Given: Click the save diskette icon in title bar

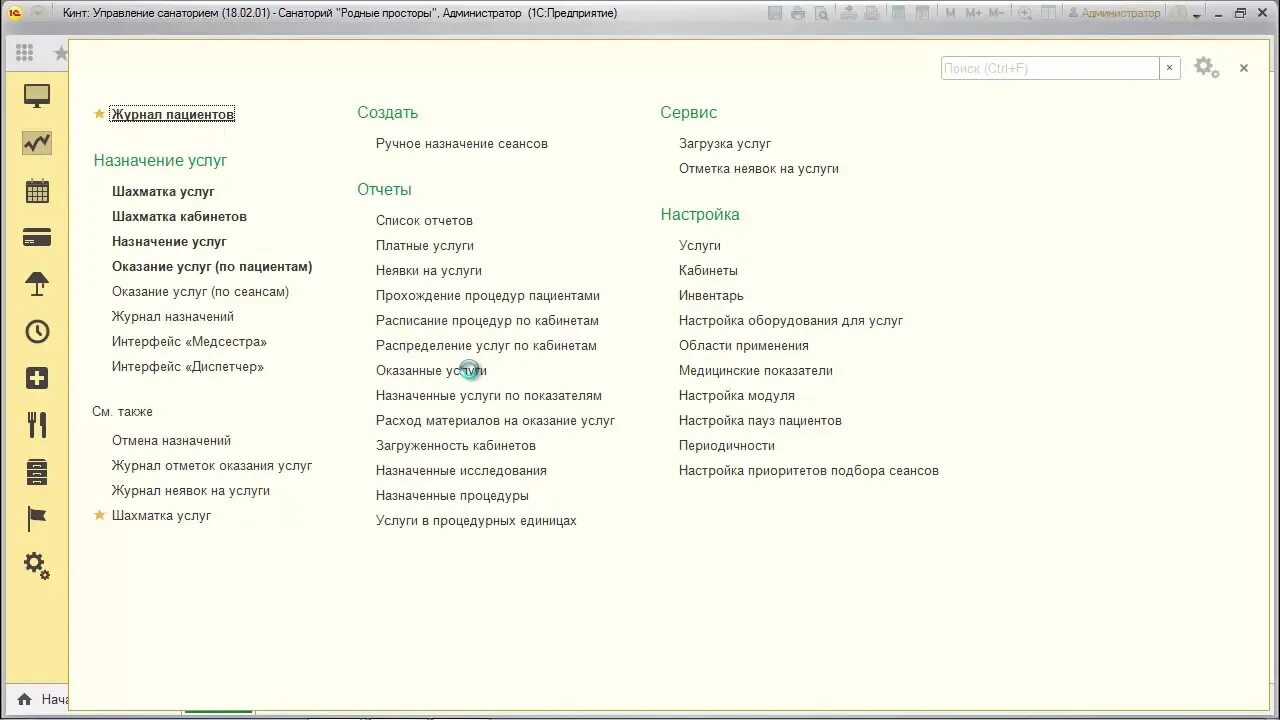Looking at the screenshot, I should click(776, 13).
